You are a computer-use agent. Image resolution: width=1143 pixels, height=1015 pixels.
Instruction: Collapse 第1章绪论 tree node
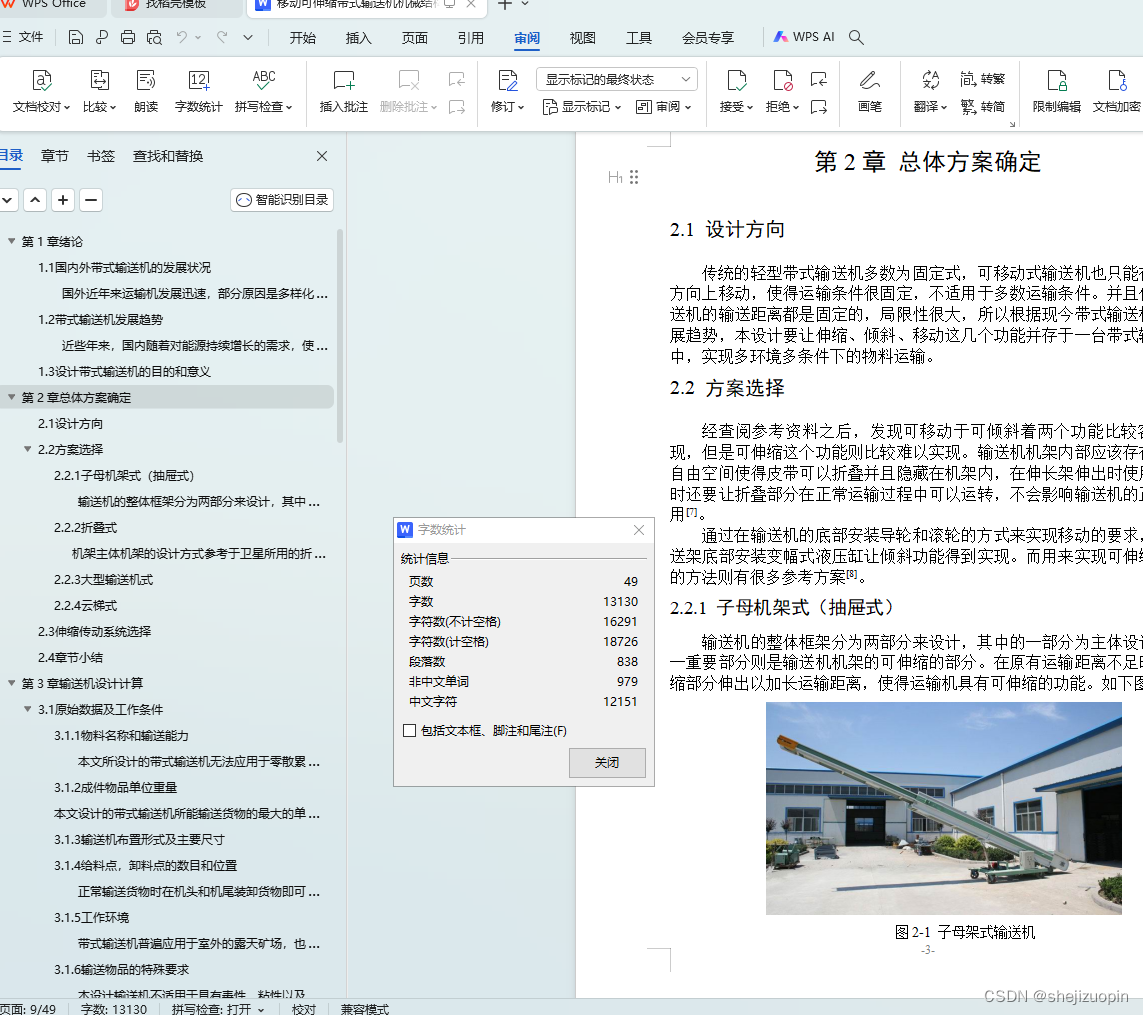[12, 241]
